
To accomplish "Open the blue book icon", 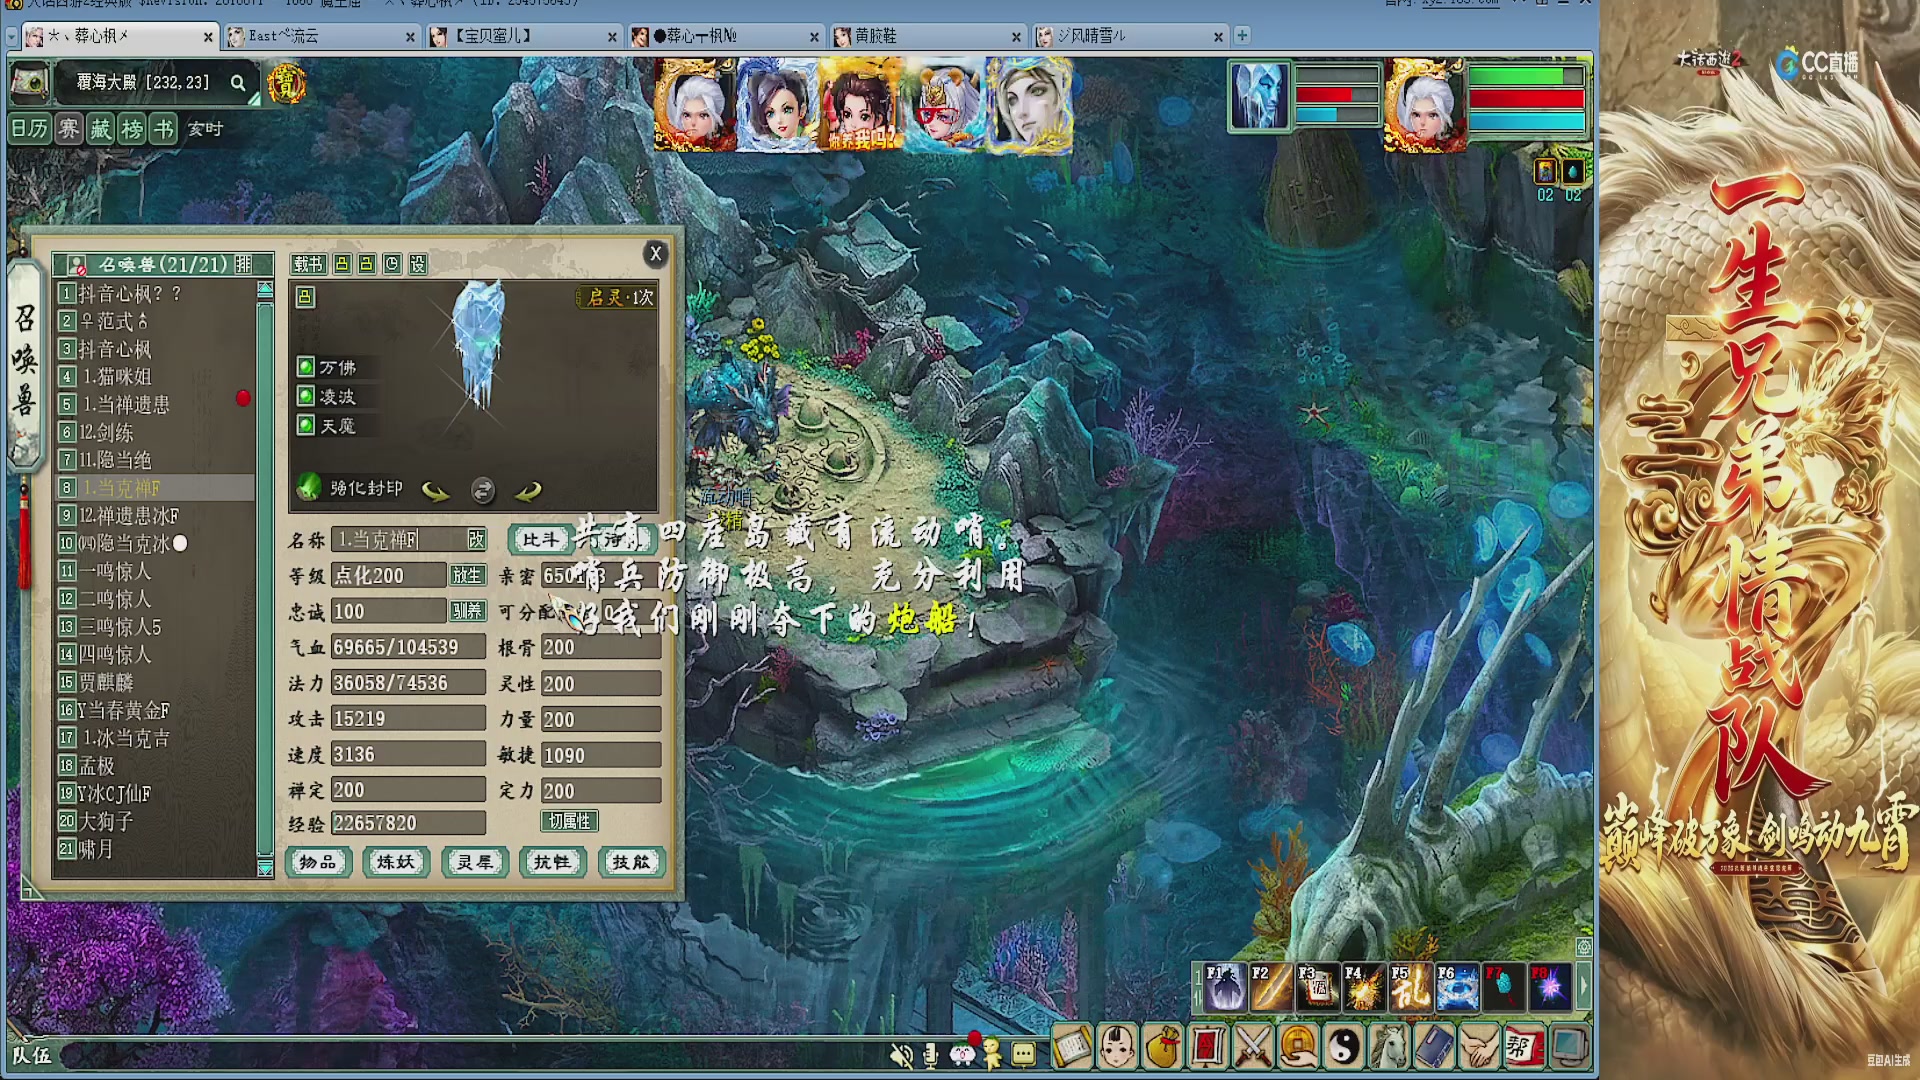I will point(1434,1048).
